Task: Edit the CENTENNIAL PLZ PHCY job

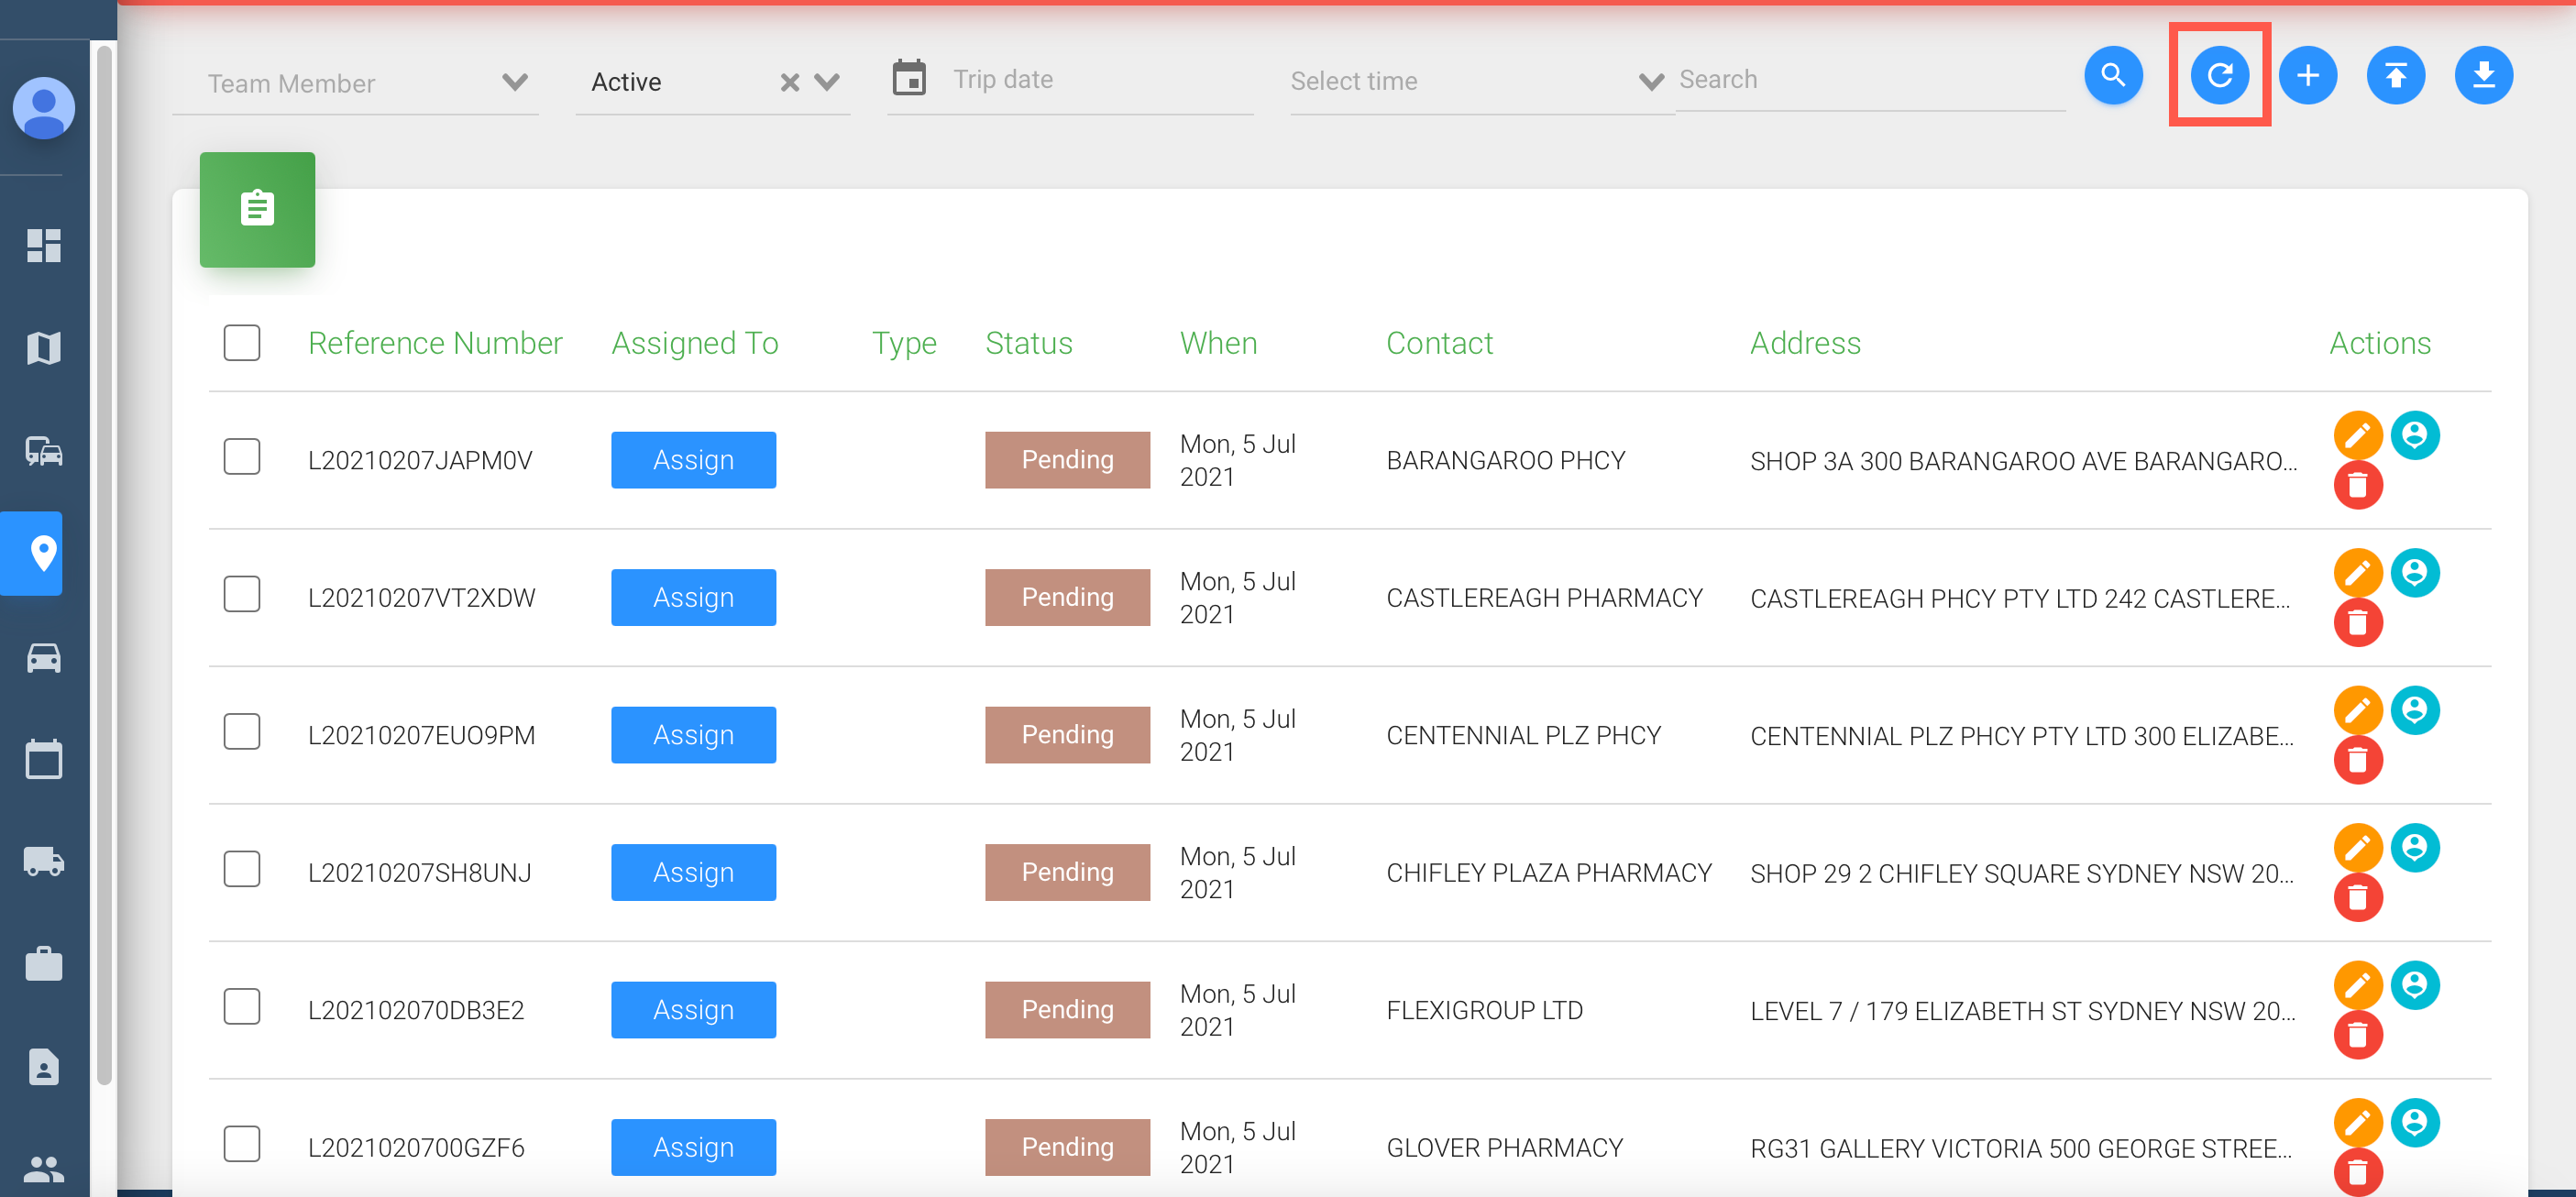Action: tap(2358, 710)
